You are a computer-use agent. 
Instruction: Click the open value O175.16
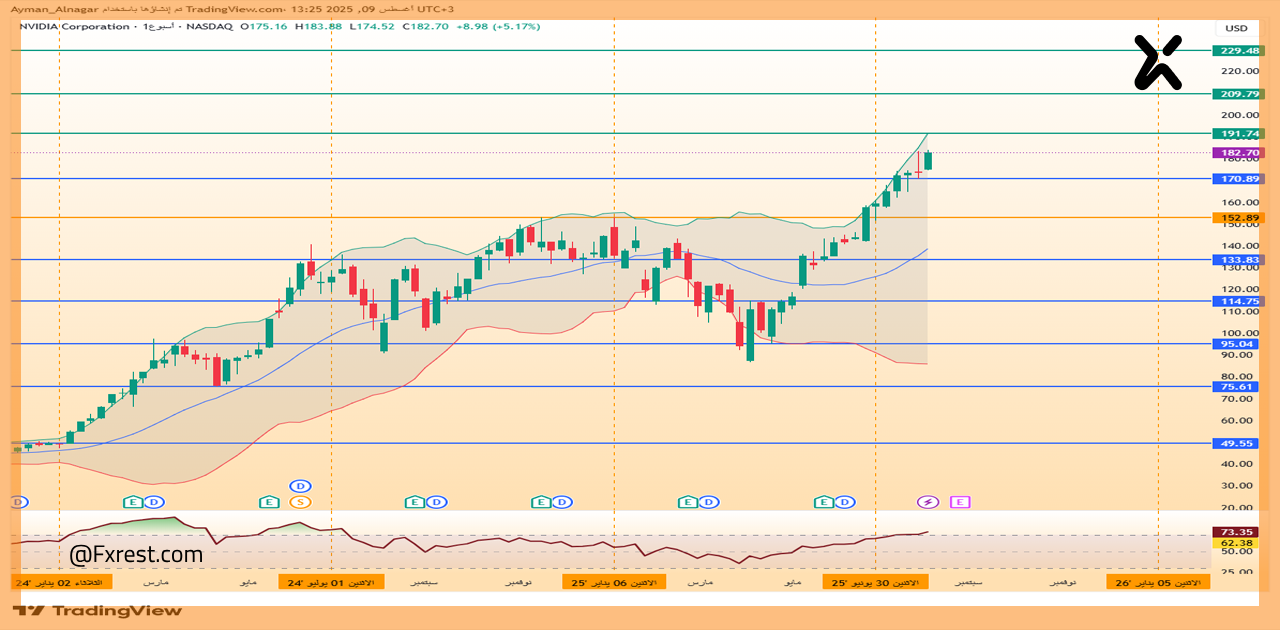click(x=264, y=26)
